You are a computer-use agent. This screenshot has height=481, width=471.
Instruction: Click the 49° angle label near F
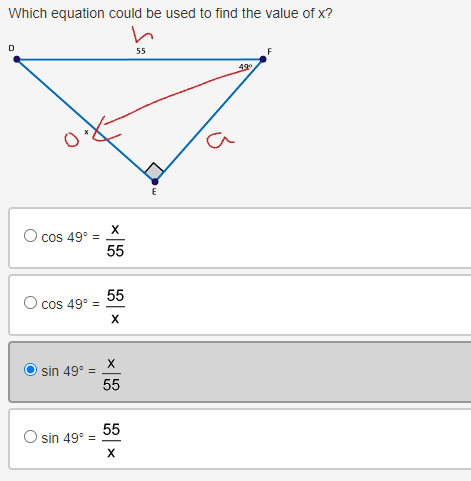coord(245,67)
